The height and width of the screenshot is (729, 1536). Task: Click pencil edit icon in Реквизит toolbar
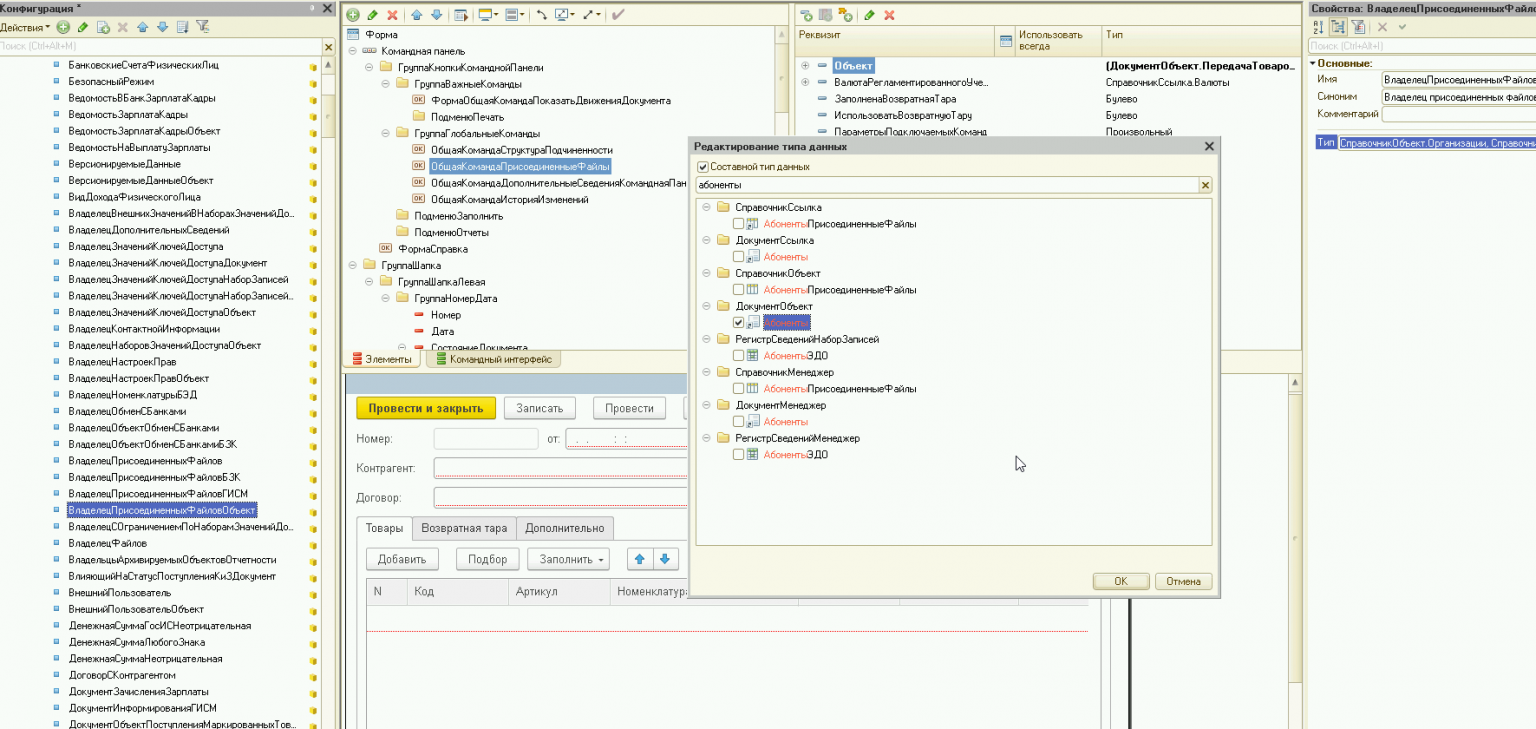[870, 15]
